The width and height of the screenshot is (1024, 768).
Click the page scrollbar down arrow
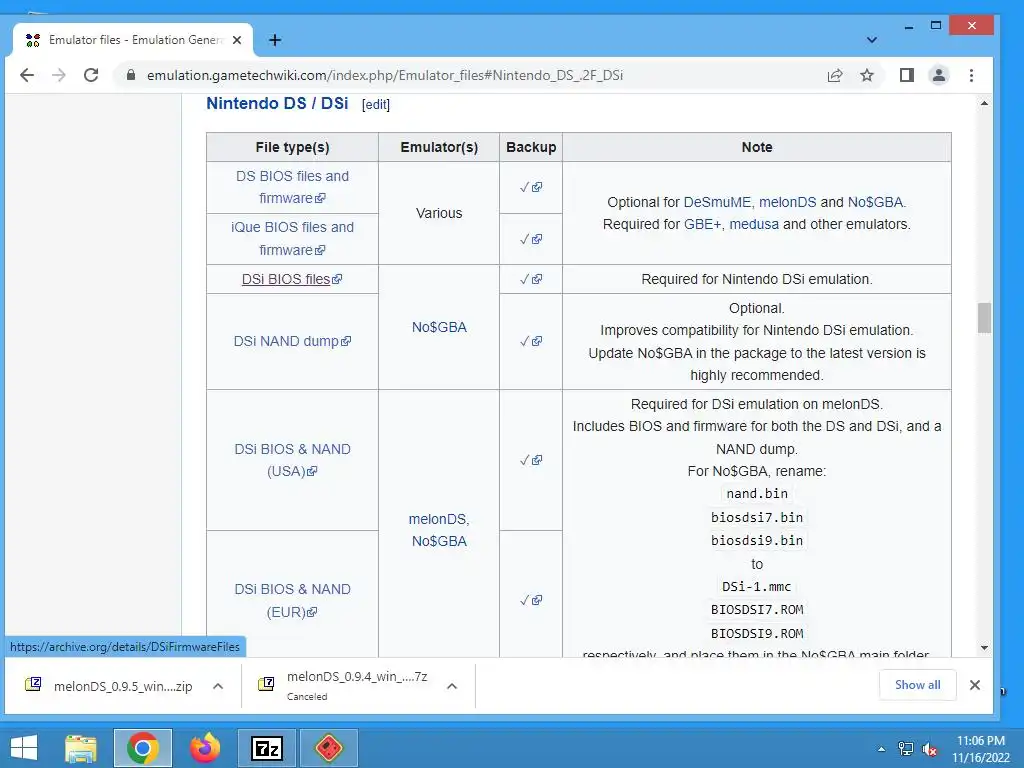click(984, 648)
